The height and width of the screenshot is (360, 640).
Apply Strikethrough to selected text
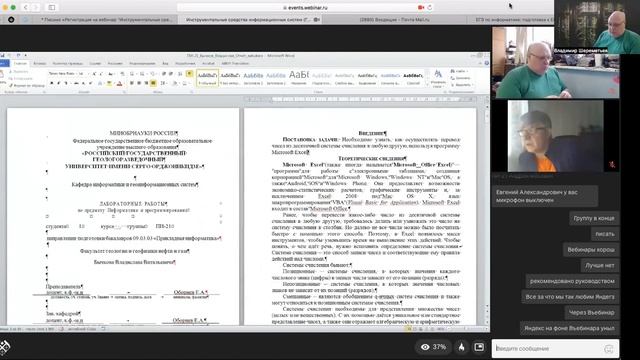pos(76,83)
